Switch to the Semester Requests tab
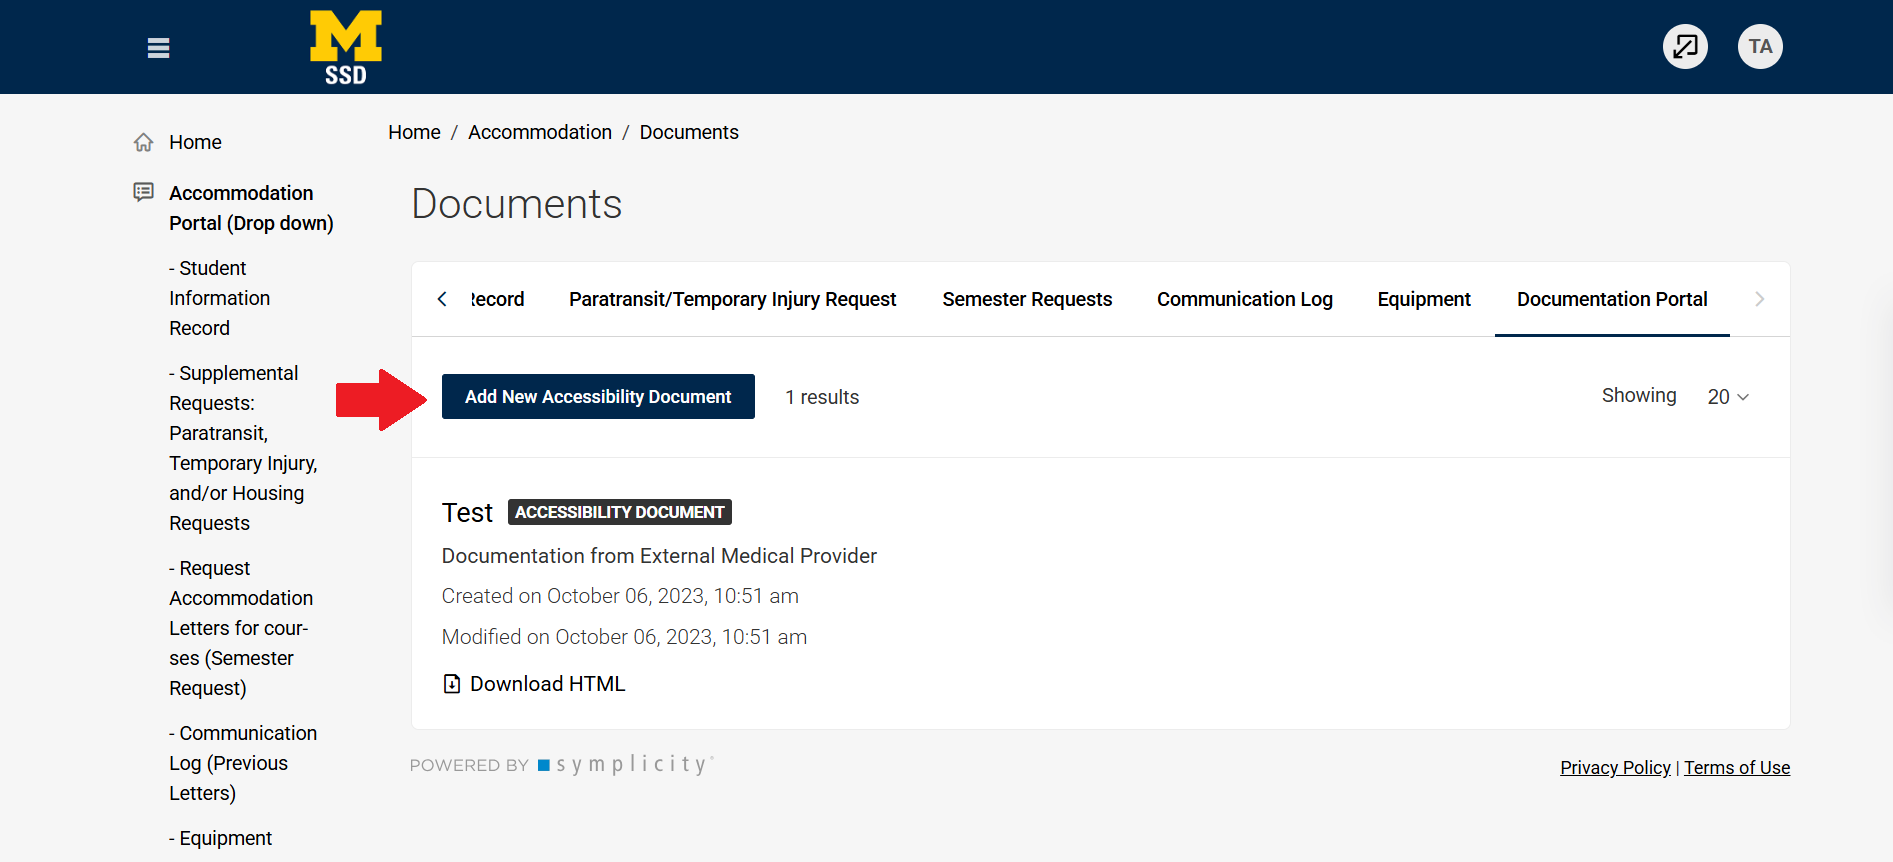Viewport: 1893px width, 862px height. pyautogui.click(x=1027, y=299)
